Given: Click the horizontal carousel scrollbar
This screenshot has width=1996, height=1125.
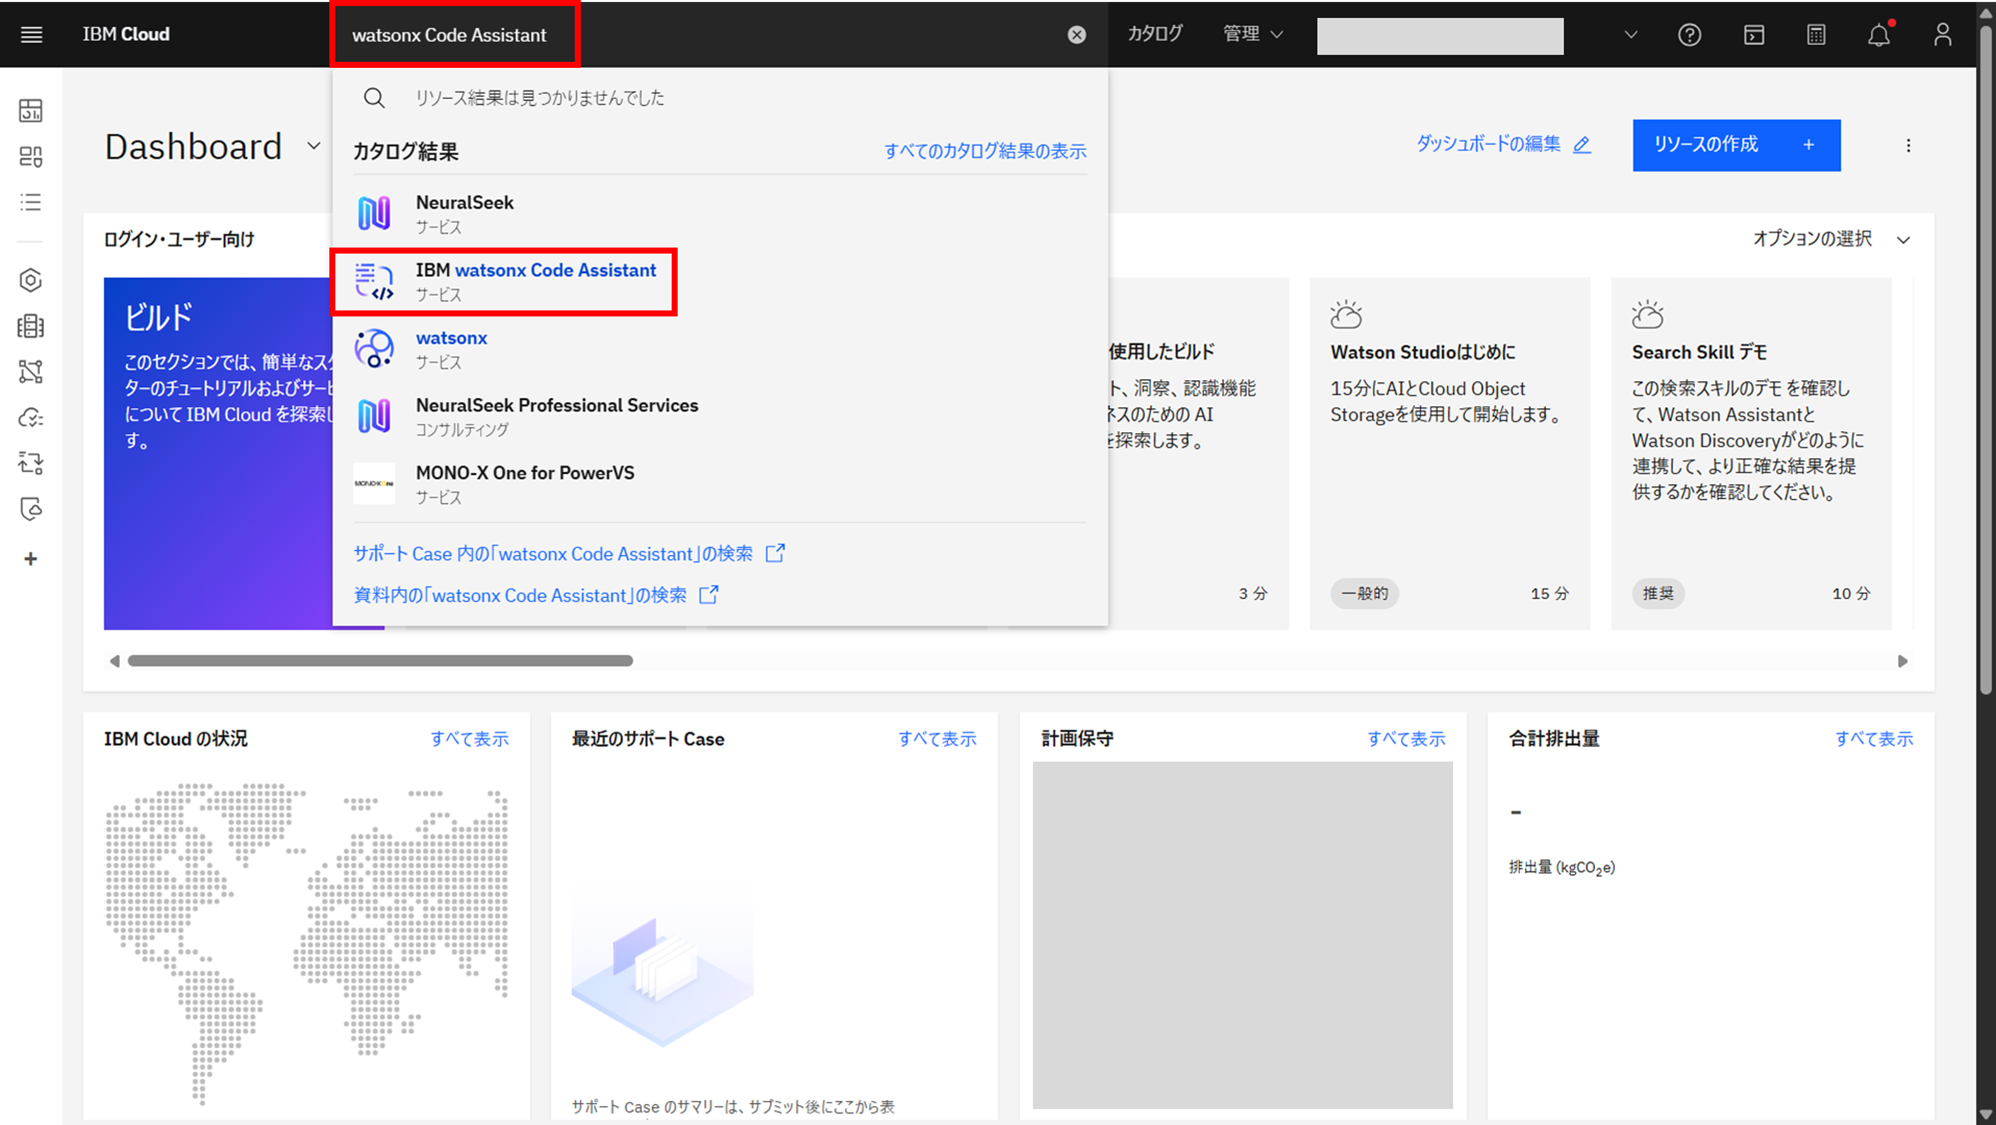Looking at the screenshot, I should [x=380, y=661].
